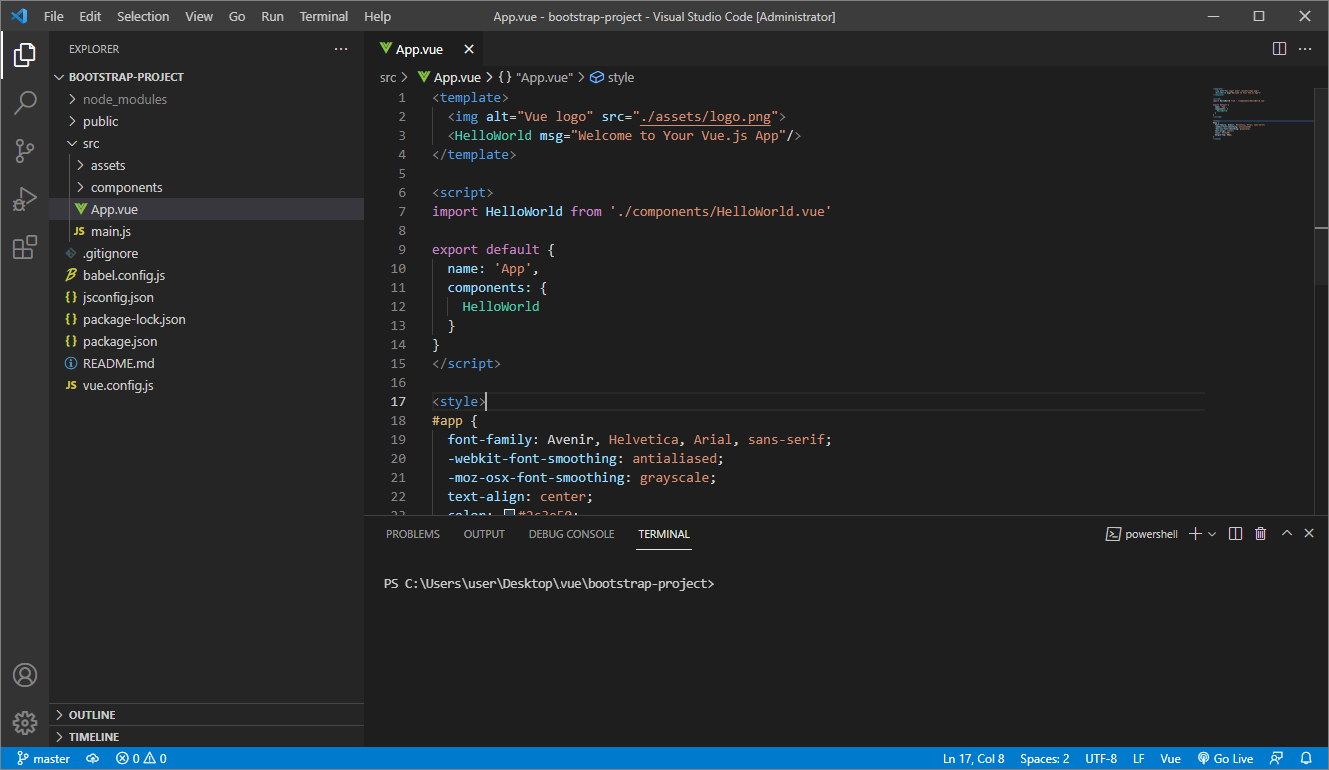Open the Manage gear icon
The image size is (1329, 770).
tap(25, 722)
